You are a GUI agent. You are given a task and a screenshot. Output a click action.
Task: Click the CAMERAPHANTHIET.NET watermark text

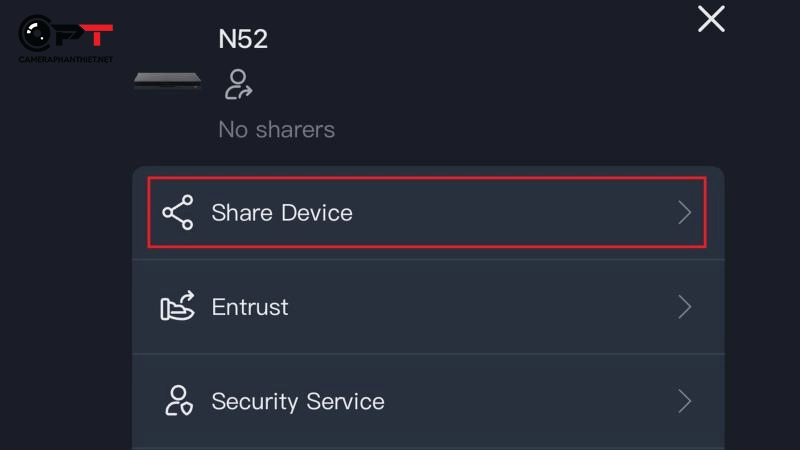[x=66, y=60]
